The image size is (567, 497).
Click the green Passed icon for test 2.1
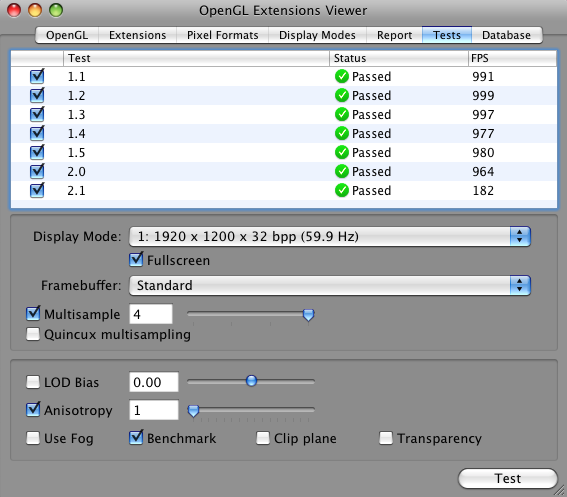(x=341, y=190)
